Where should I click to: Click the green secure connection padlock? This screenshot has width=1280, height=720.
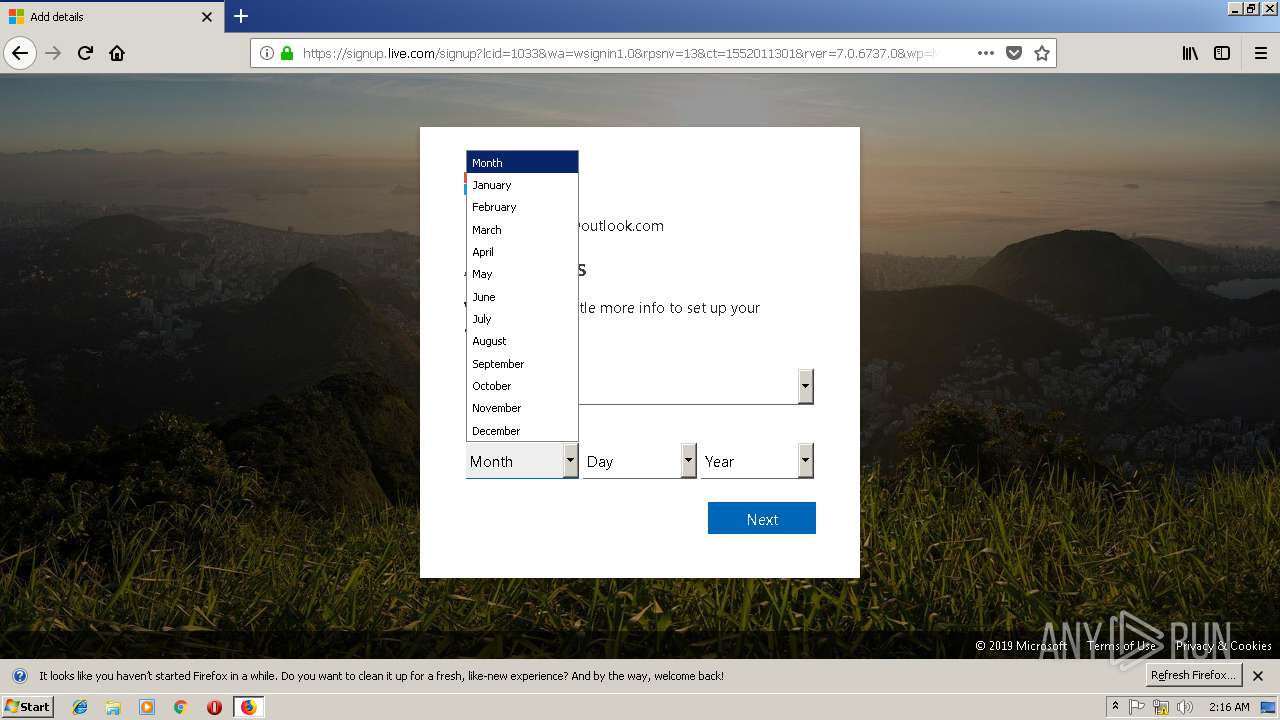click(287, 53)
